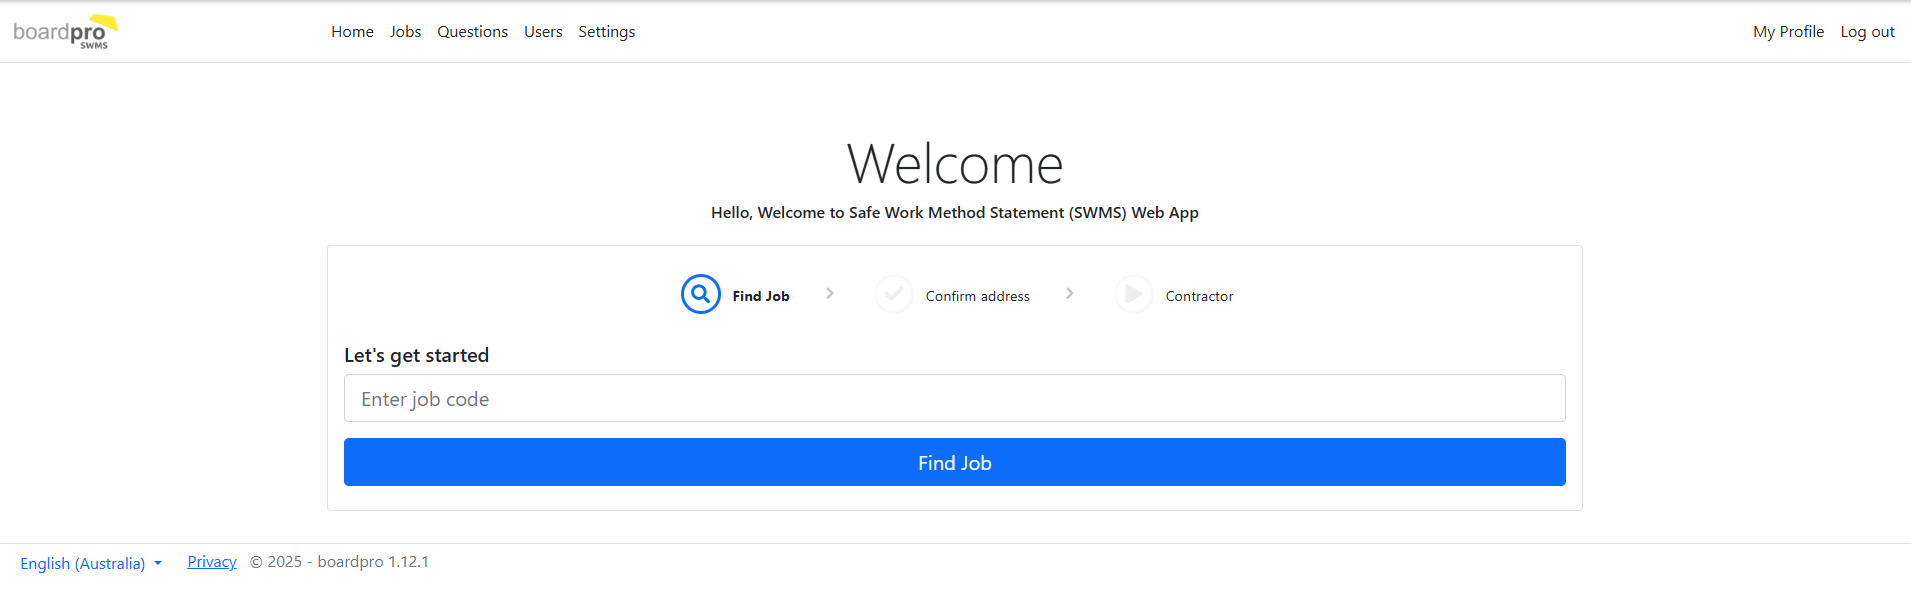
Task: Click the Confirm address checkmark icon
Action: point(893,295)
